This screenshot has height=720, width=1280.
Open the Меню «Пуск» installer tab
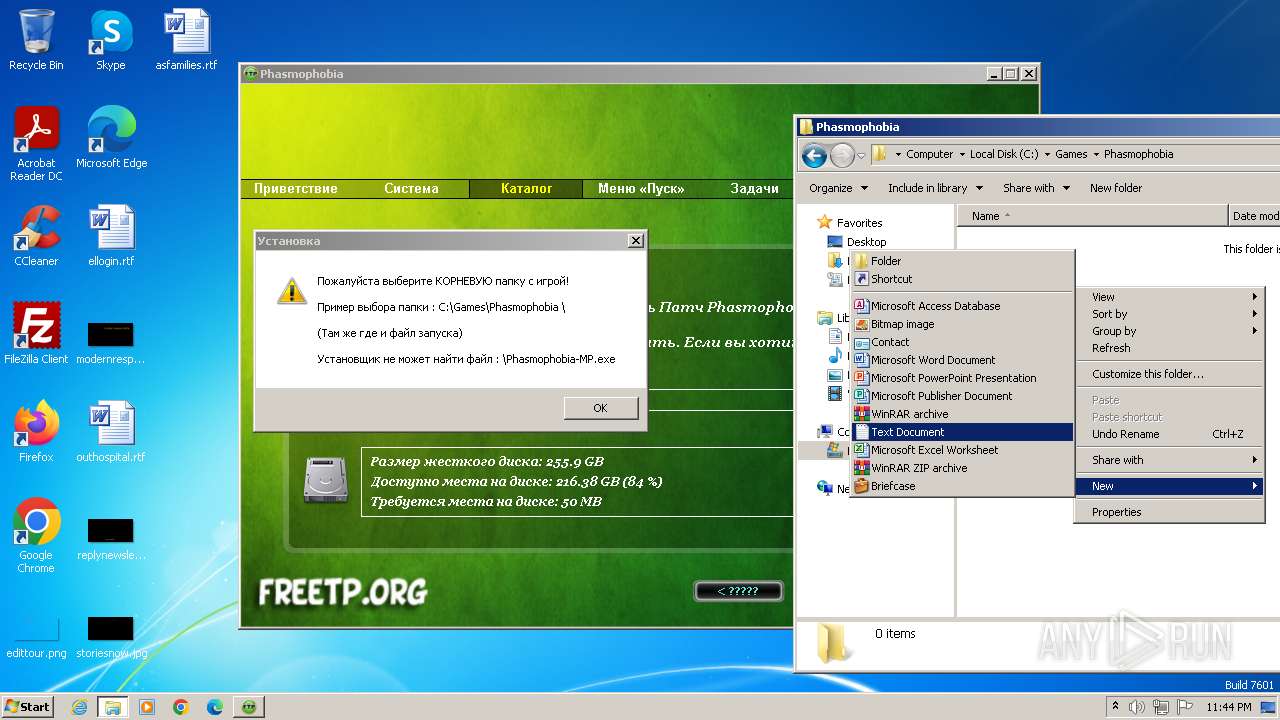641,188
